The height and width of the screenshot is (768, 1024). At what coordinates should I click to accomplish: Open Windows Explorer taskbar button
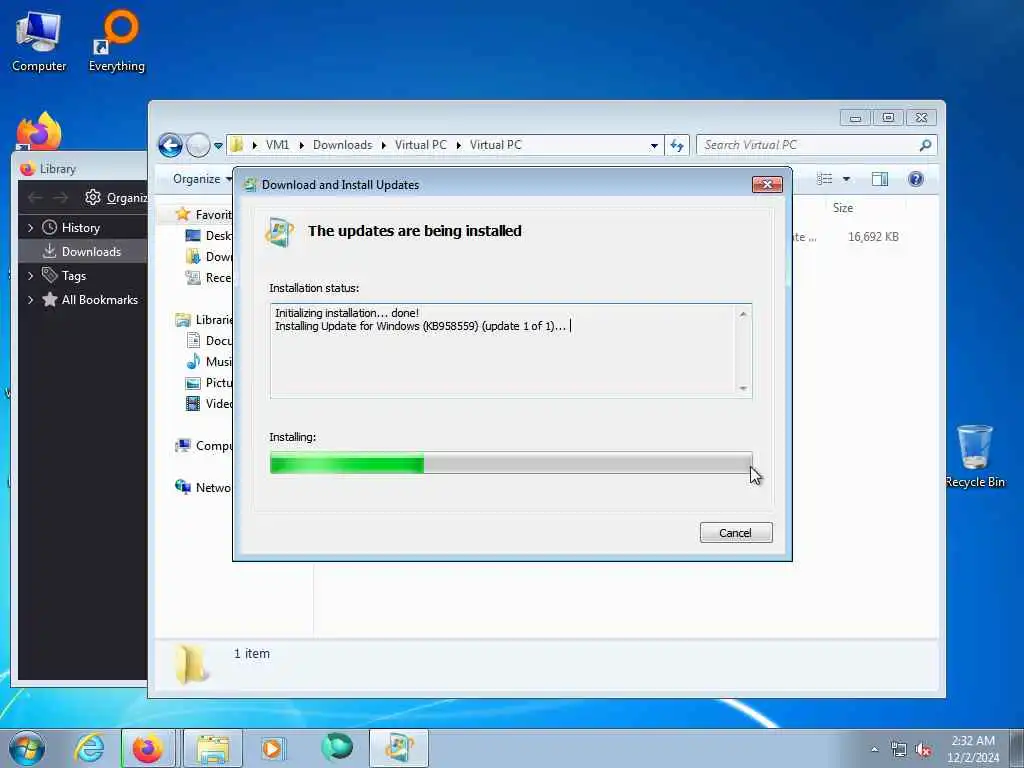tap(213, 748)
